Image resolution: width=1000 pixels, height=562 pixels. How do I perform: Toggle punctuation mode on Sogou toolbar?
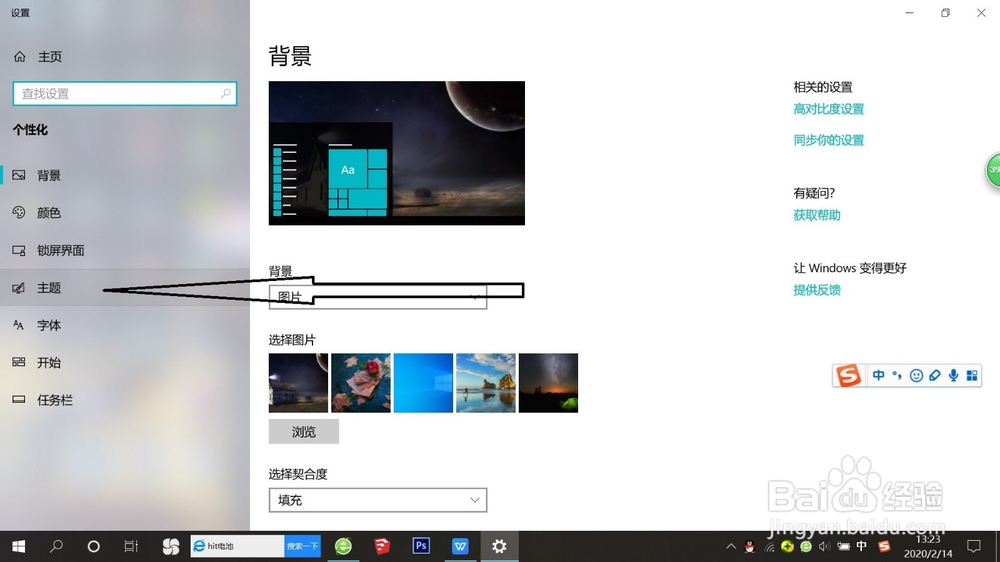(x=897, y=375)
